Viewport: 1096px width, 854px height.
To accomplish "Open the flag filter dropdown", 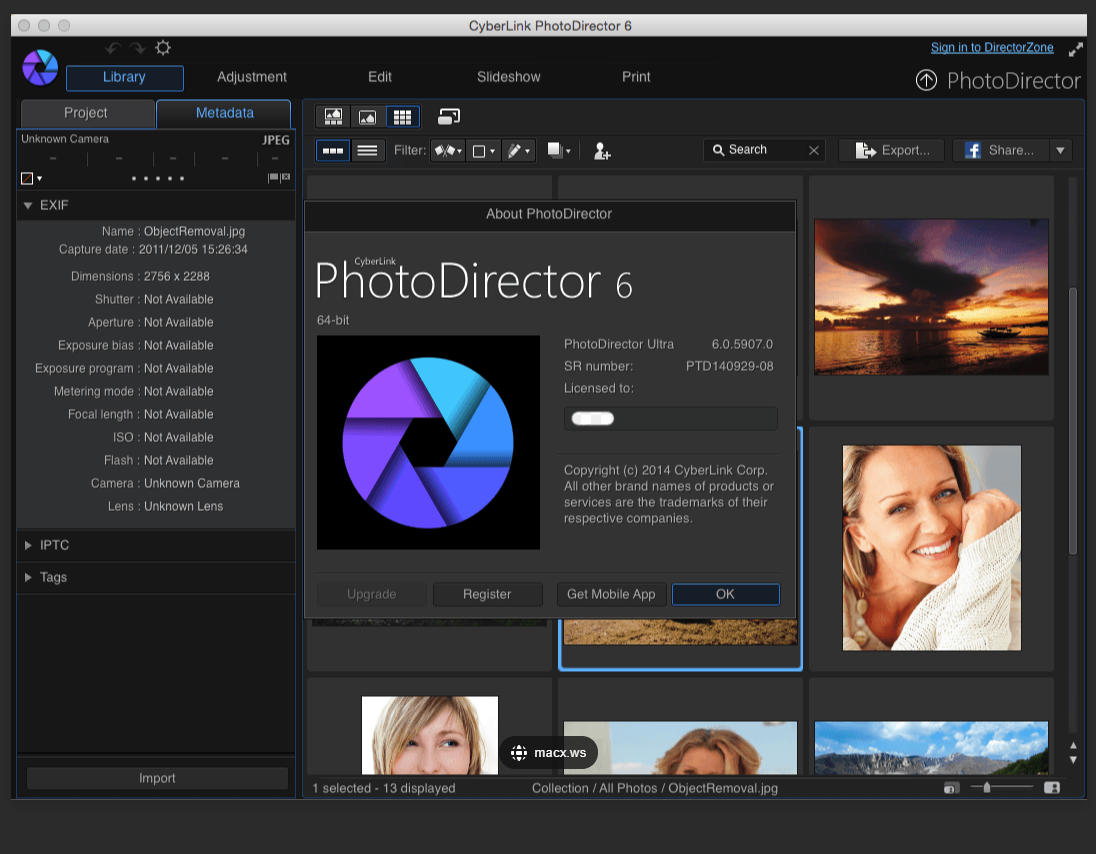I will pos(448,150).
